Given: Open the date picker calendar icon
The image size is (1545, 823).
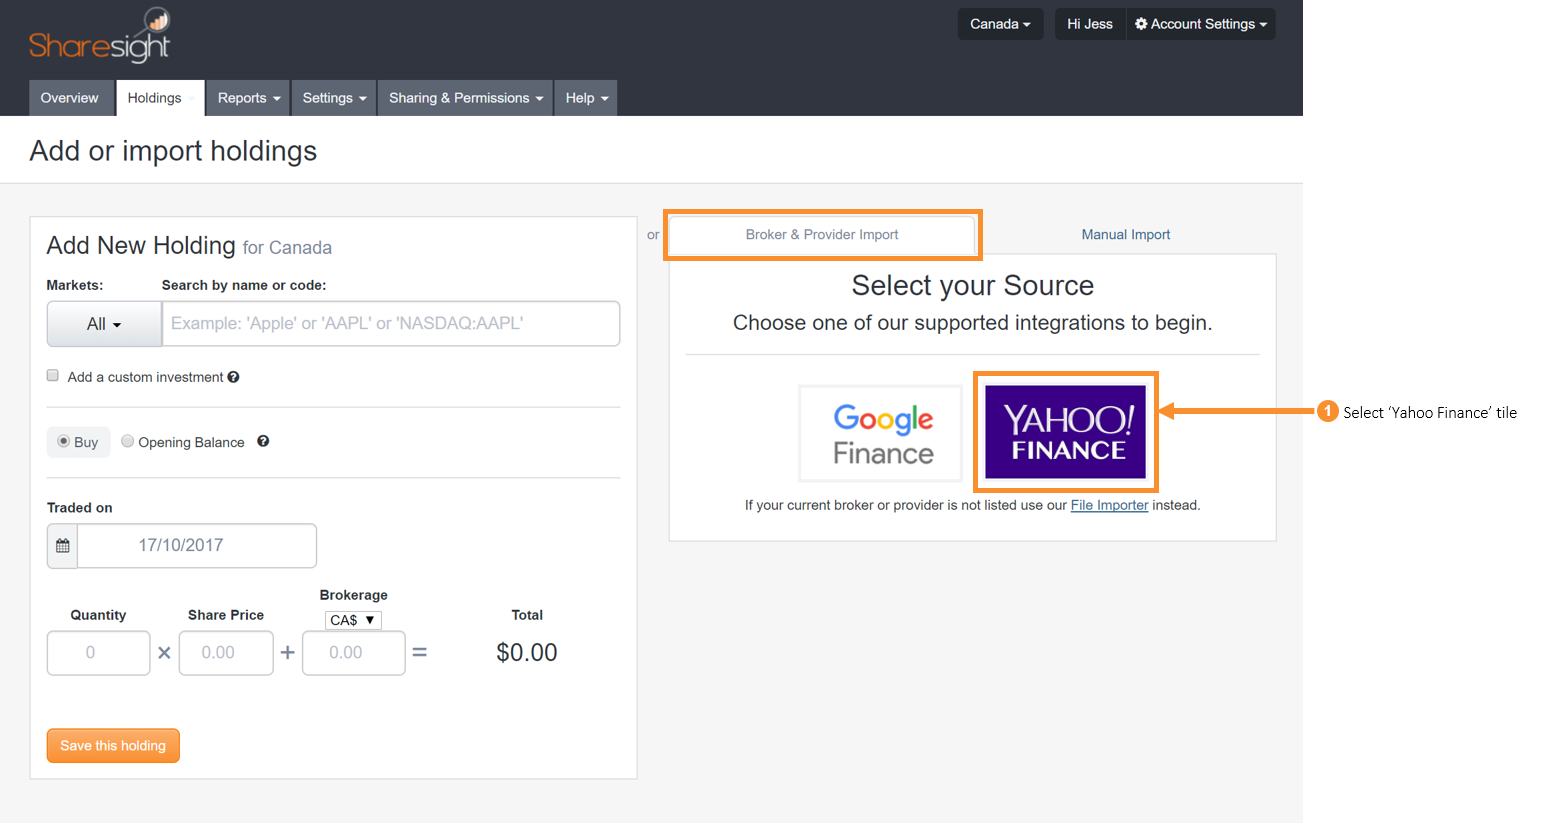Looking at the screenshot, I should pyautogui.click(x=61, y=545).
